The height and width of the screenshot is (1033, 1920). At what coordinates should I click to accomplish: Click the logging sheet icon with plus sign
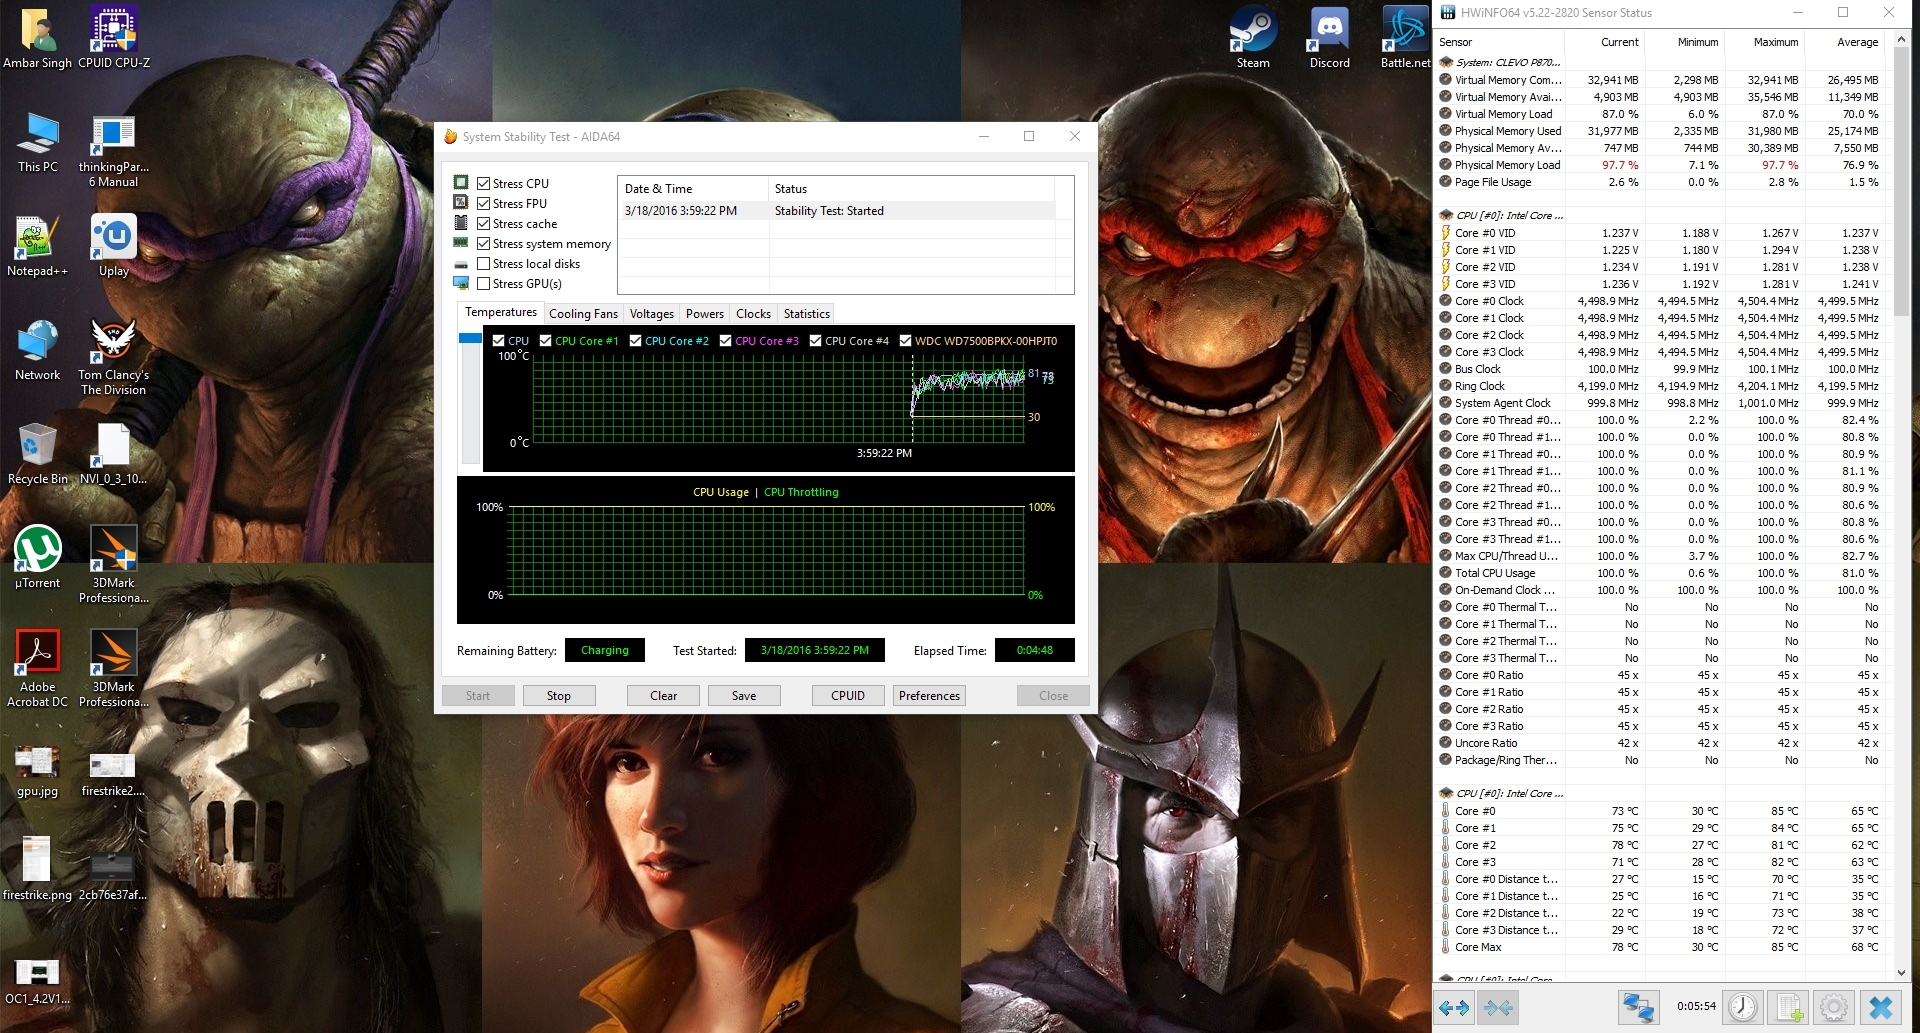[x=1790, y=1007]
